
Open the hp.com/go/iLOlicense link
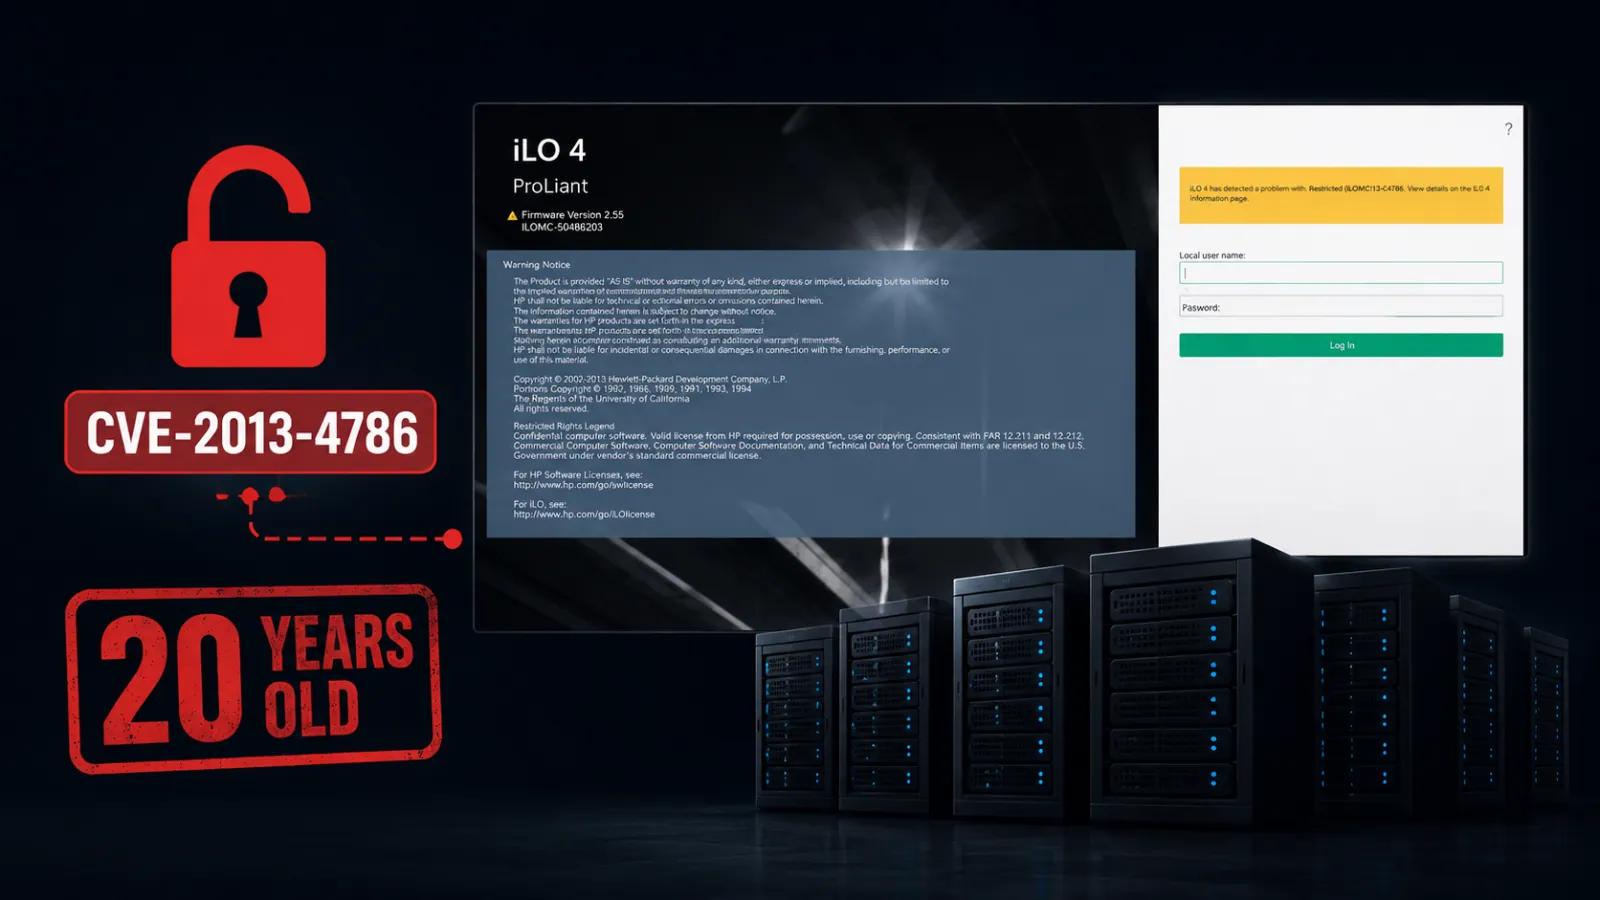coord(584,514)
